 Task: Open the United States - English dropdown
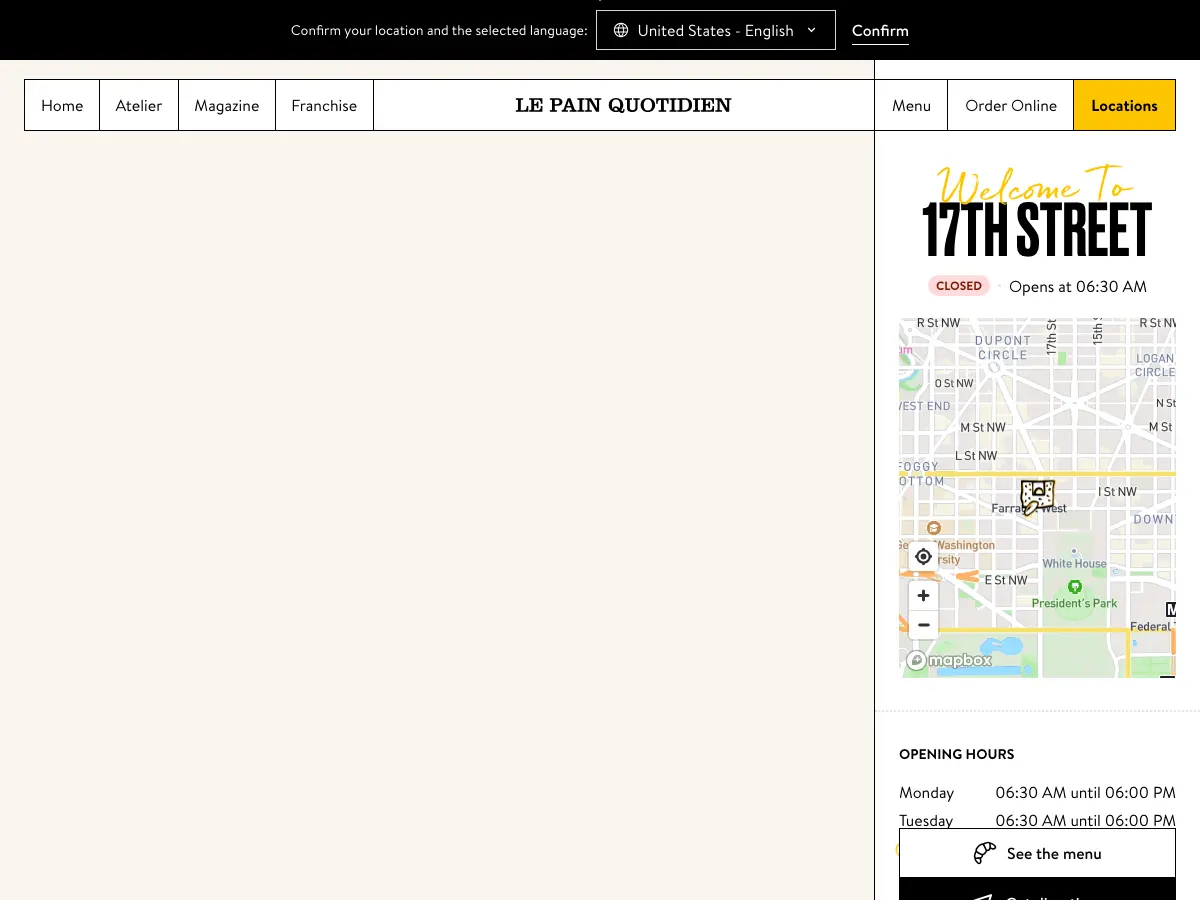(x=715, y=30)
